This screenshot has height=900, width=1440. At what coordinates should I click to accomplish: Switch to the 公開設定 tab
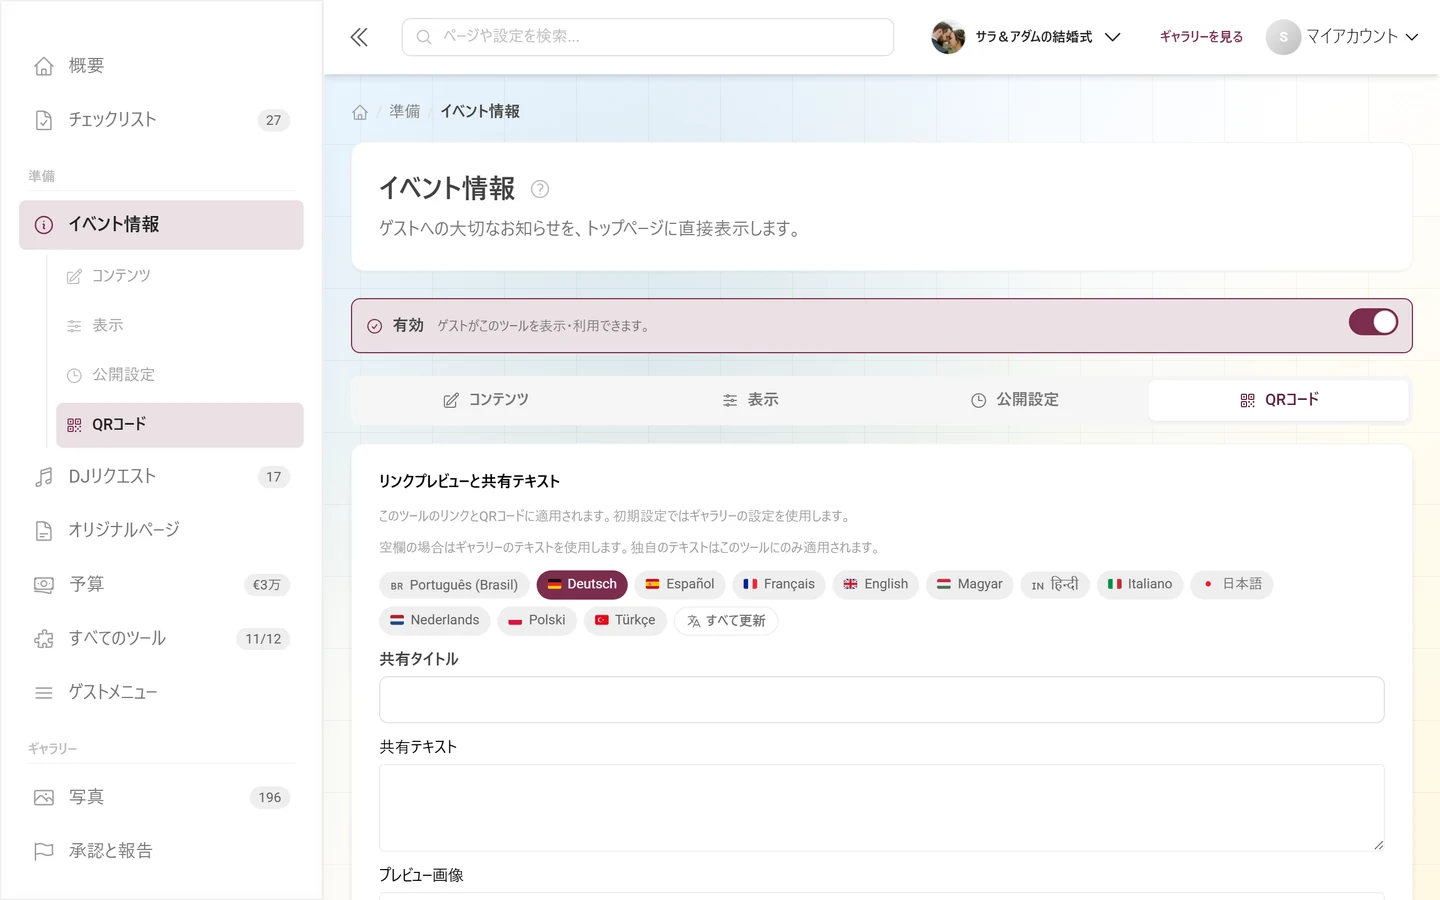[x=1015, y=400]
